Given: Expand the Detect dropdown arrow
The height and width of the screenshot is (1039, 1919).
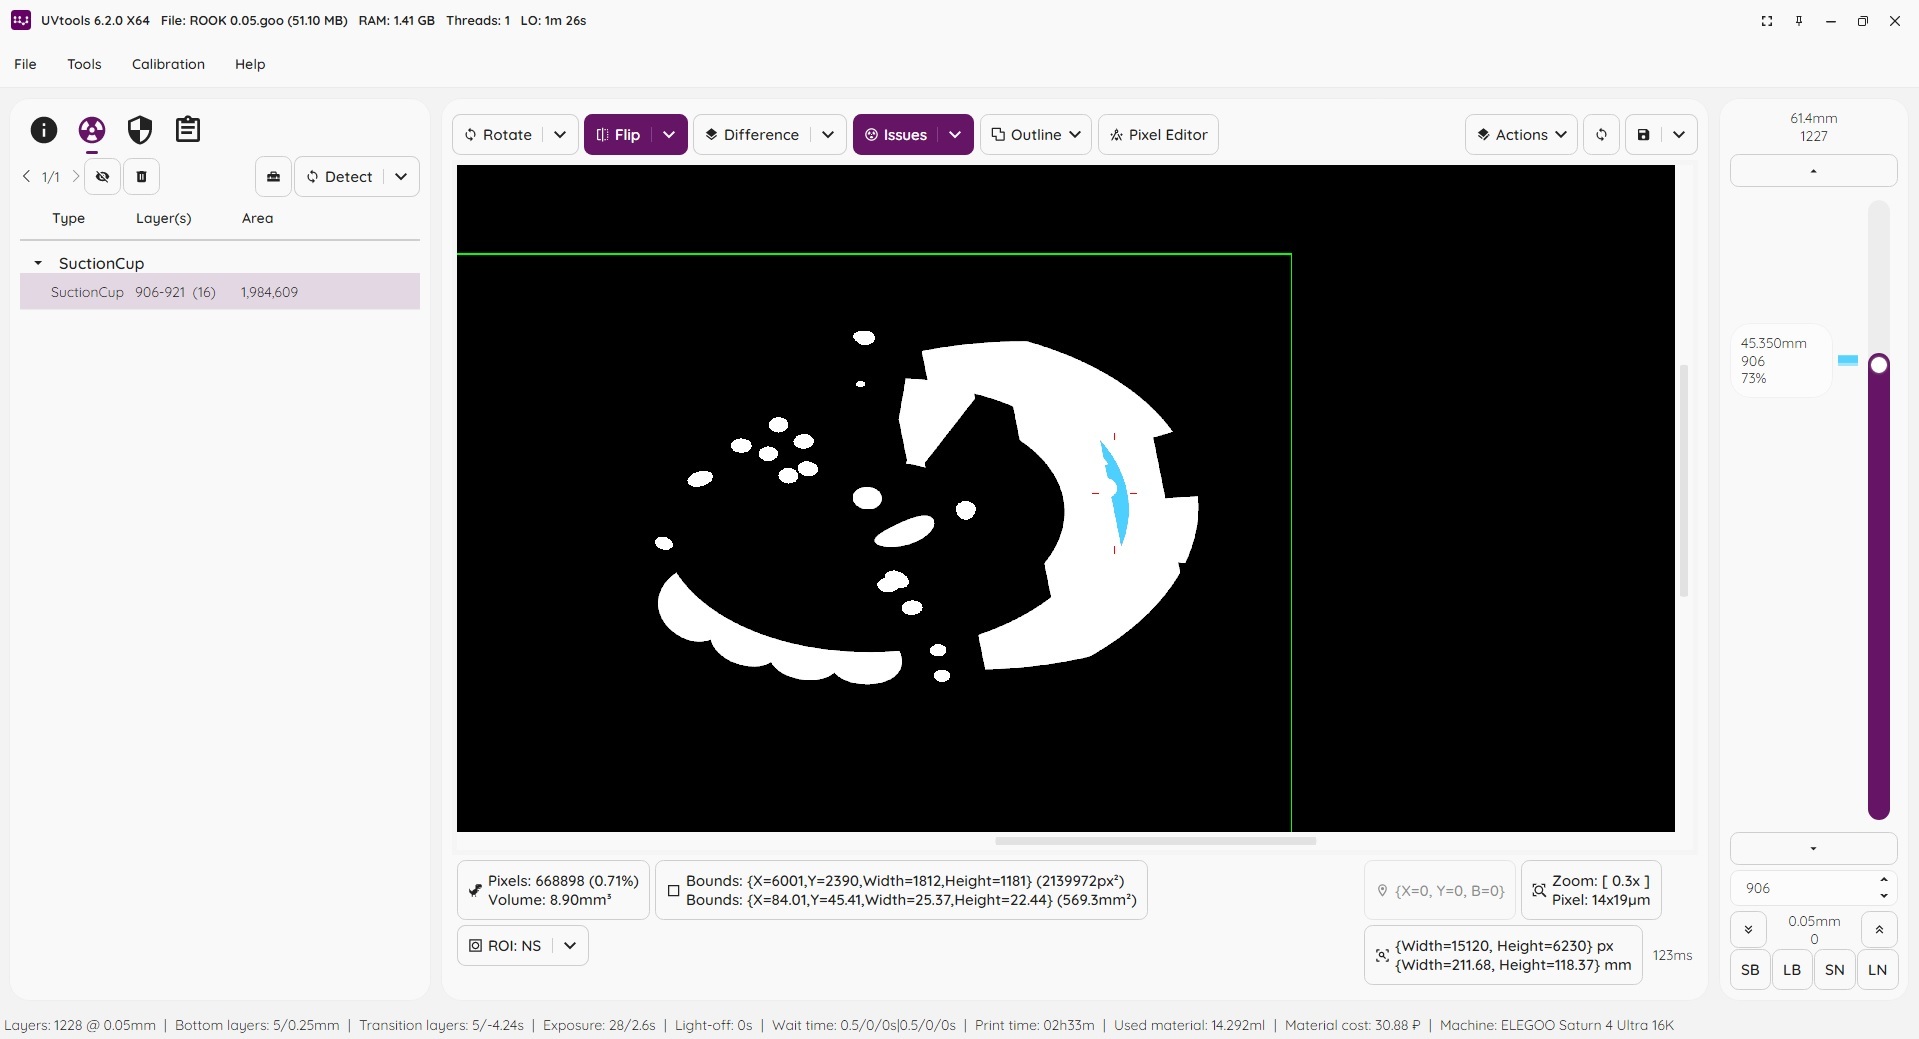Looking at the screenshot, I should coord(401,177).
